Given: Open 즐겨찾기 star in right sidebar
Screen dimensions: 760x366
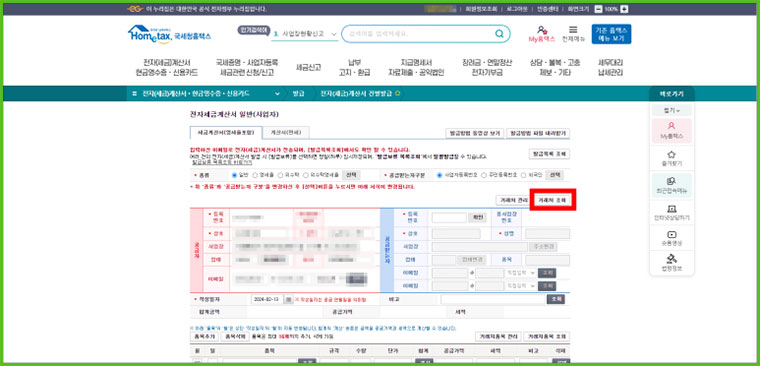Looking at the screenshot, I should tap(671, 159).
